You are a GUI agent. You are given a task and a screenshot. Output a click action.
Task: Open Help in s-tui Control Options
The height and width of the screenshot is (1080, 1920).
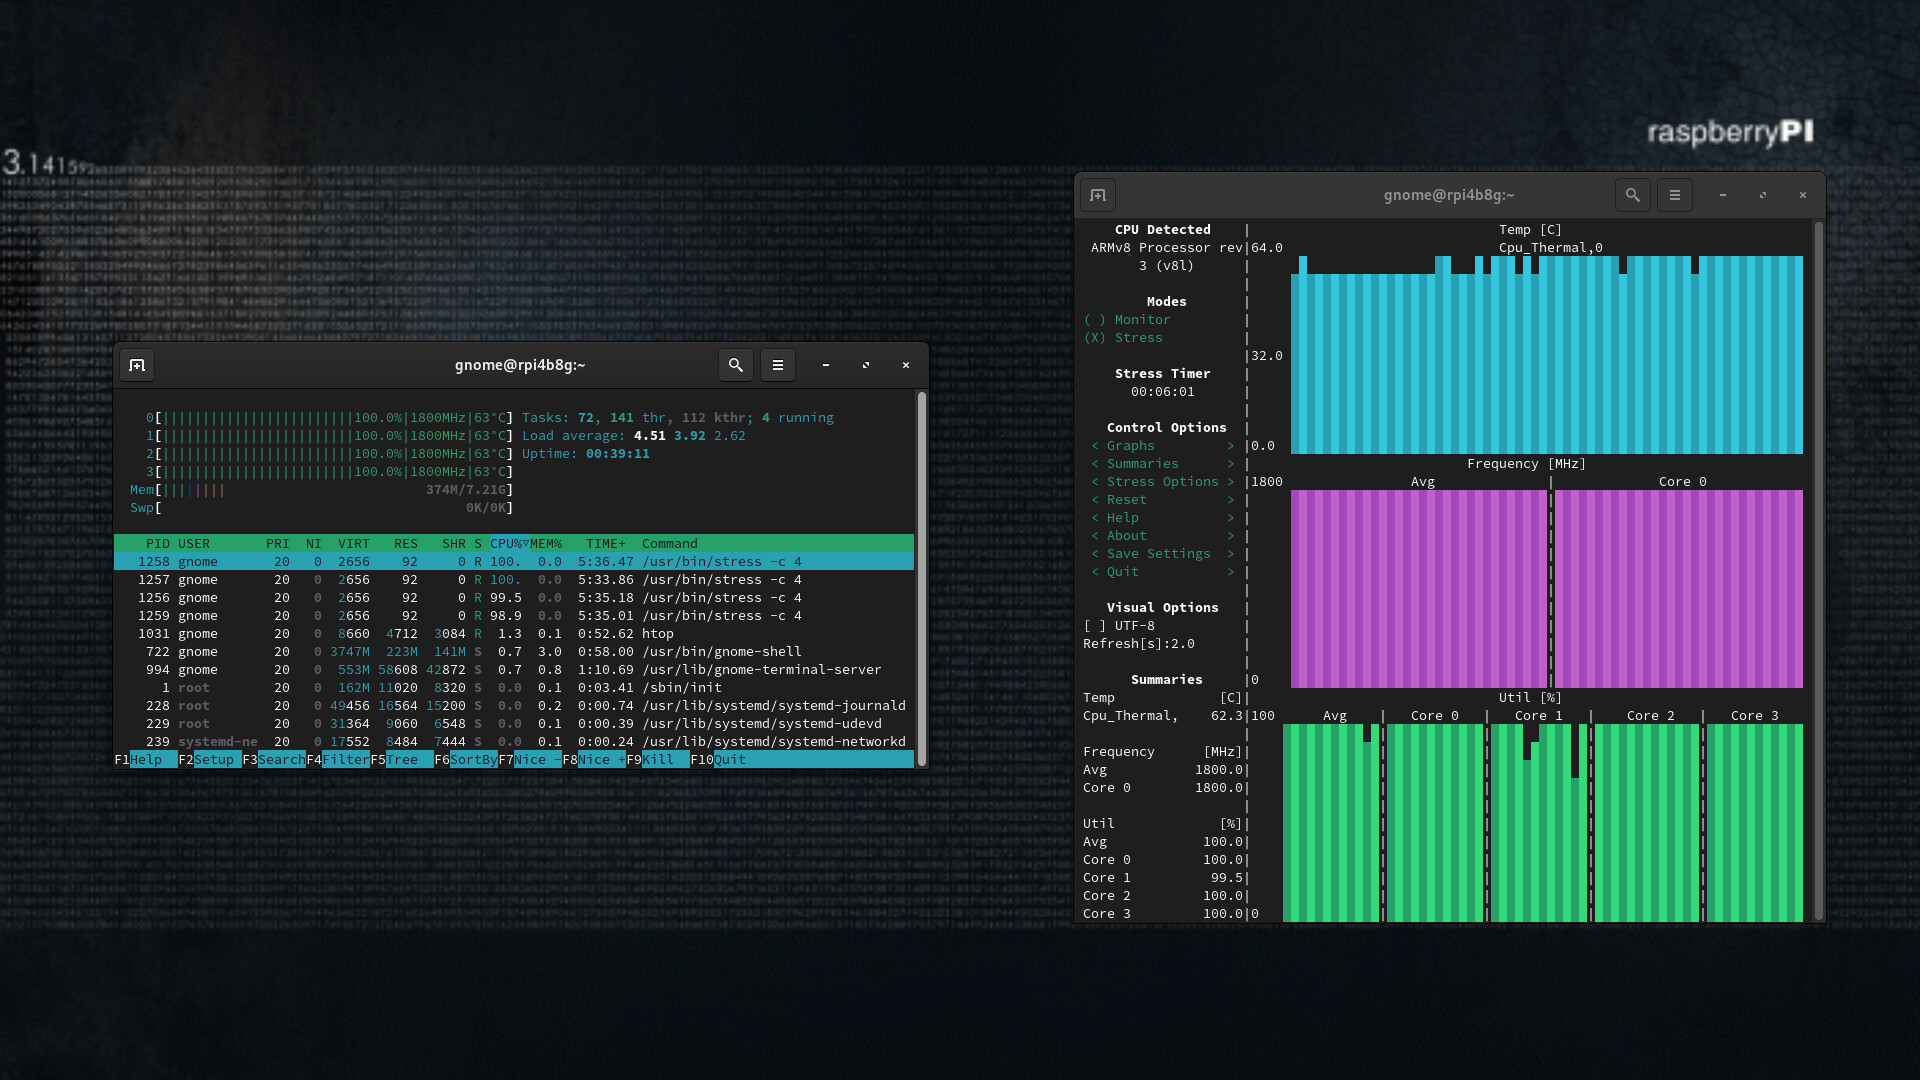tap(1163, 518)
